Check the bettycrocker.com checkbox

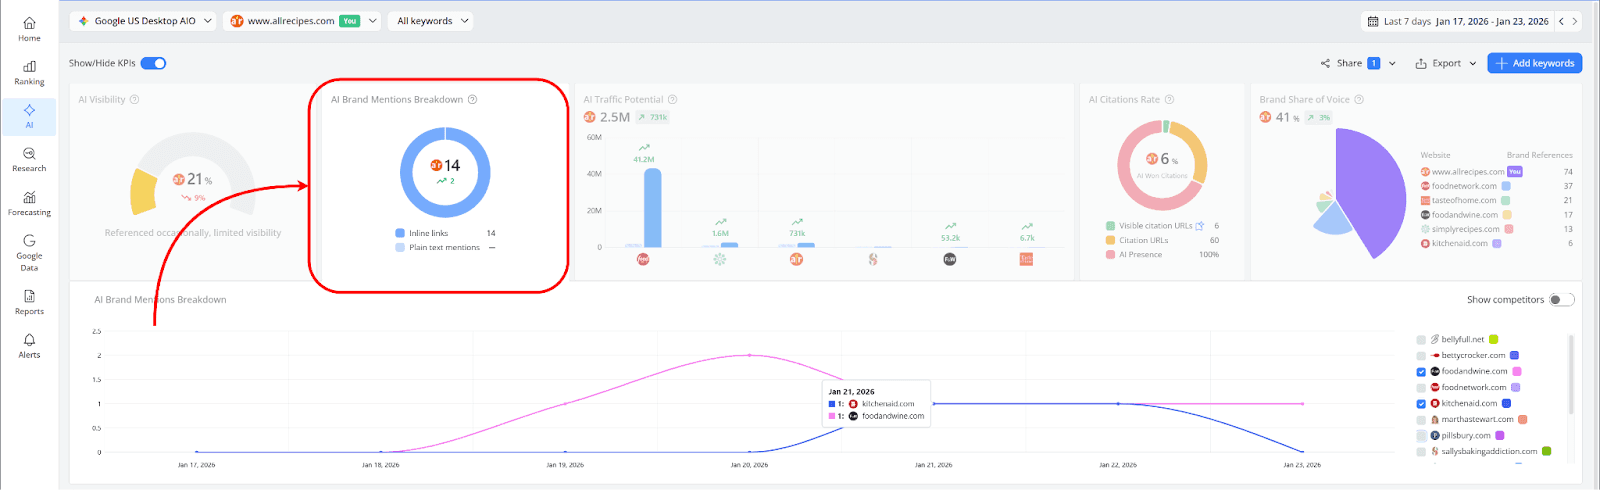[1421, 356]
